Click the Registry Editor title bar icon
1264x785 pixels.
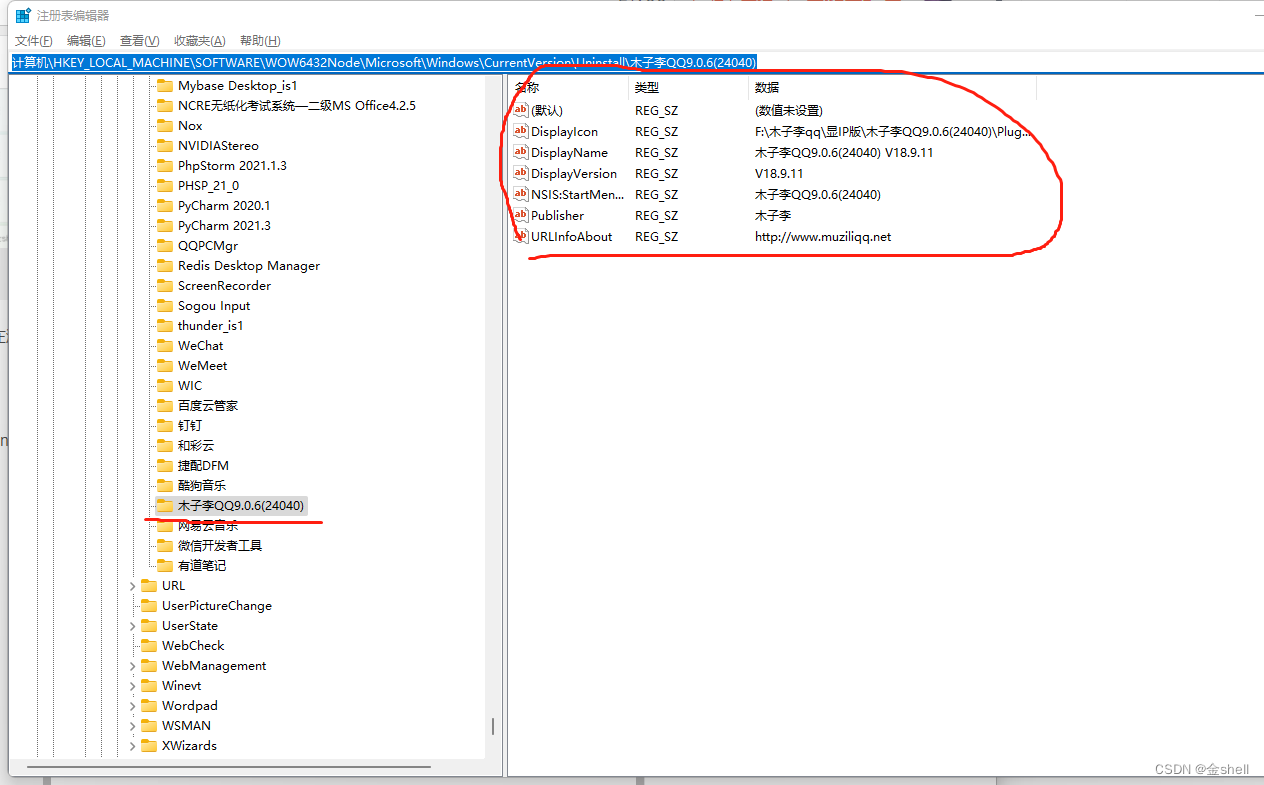(x=22, y=15)
